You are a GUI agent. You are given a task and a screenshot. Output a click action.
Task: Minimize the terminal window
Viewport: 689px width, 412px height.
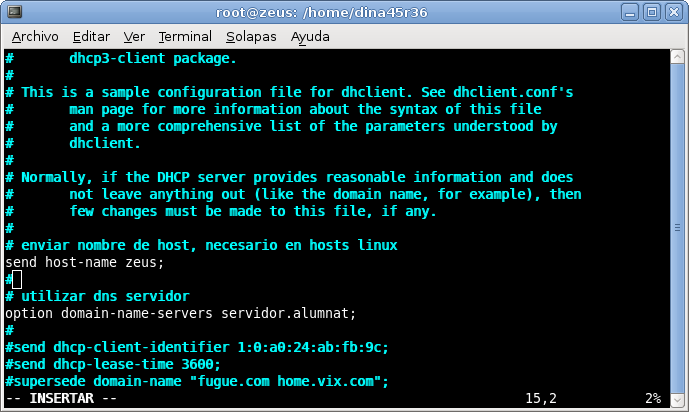point(630,12)
